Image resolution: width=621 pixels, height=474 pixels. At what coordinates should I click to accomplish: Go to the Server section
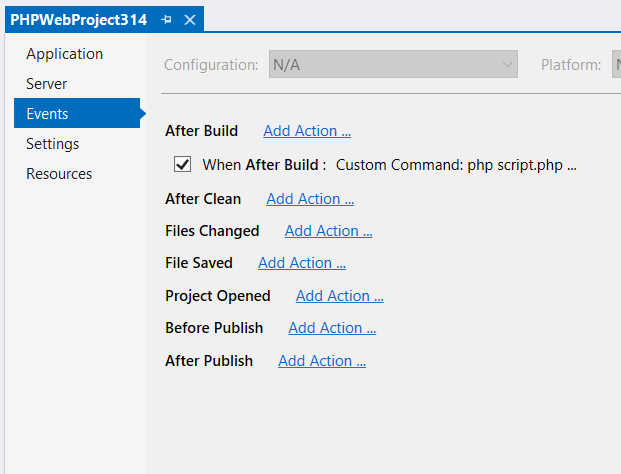tap(47, 84)
